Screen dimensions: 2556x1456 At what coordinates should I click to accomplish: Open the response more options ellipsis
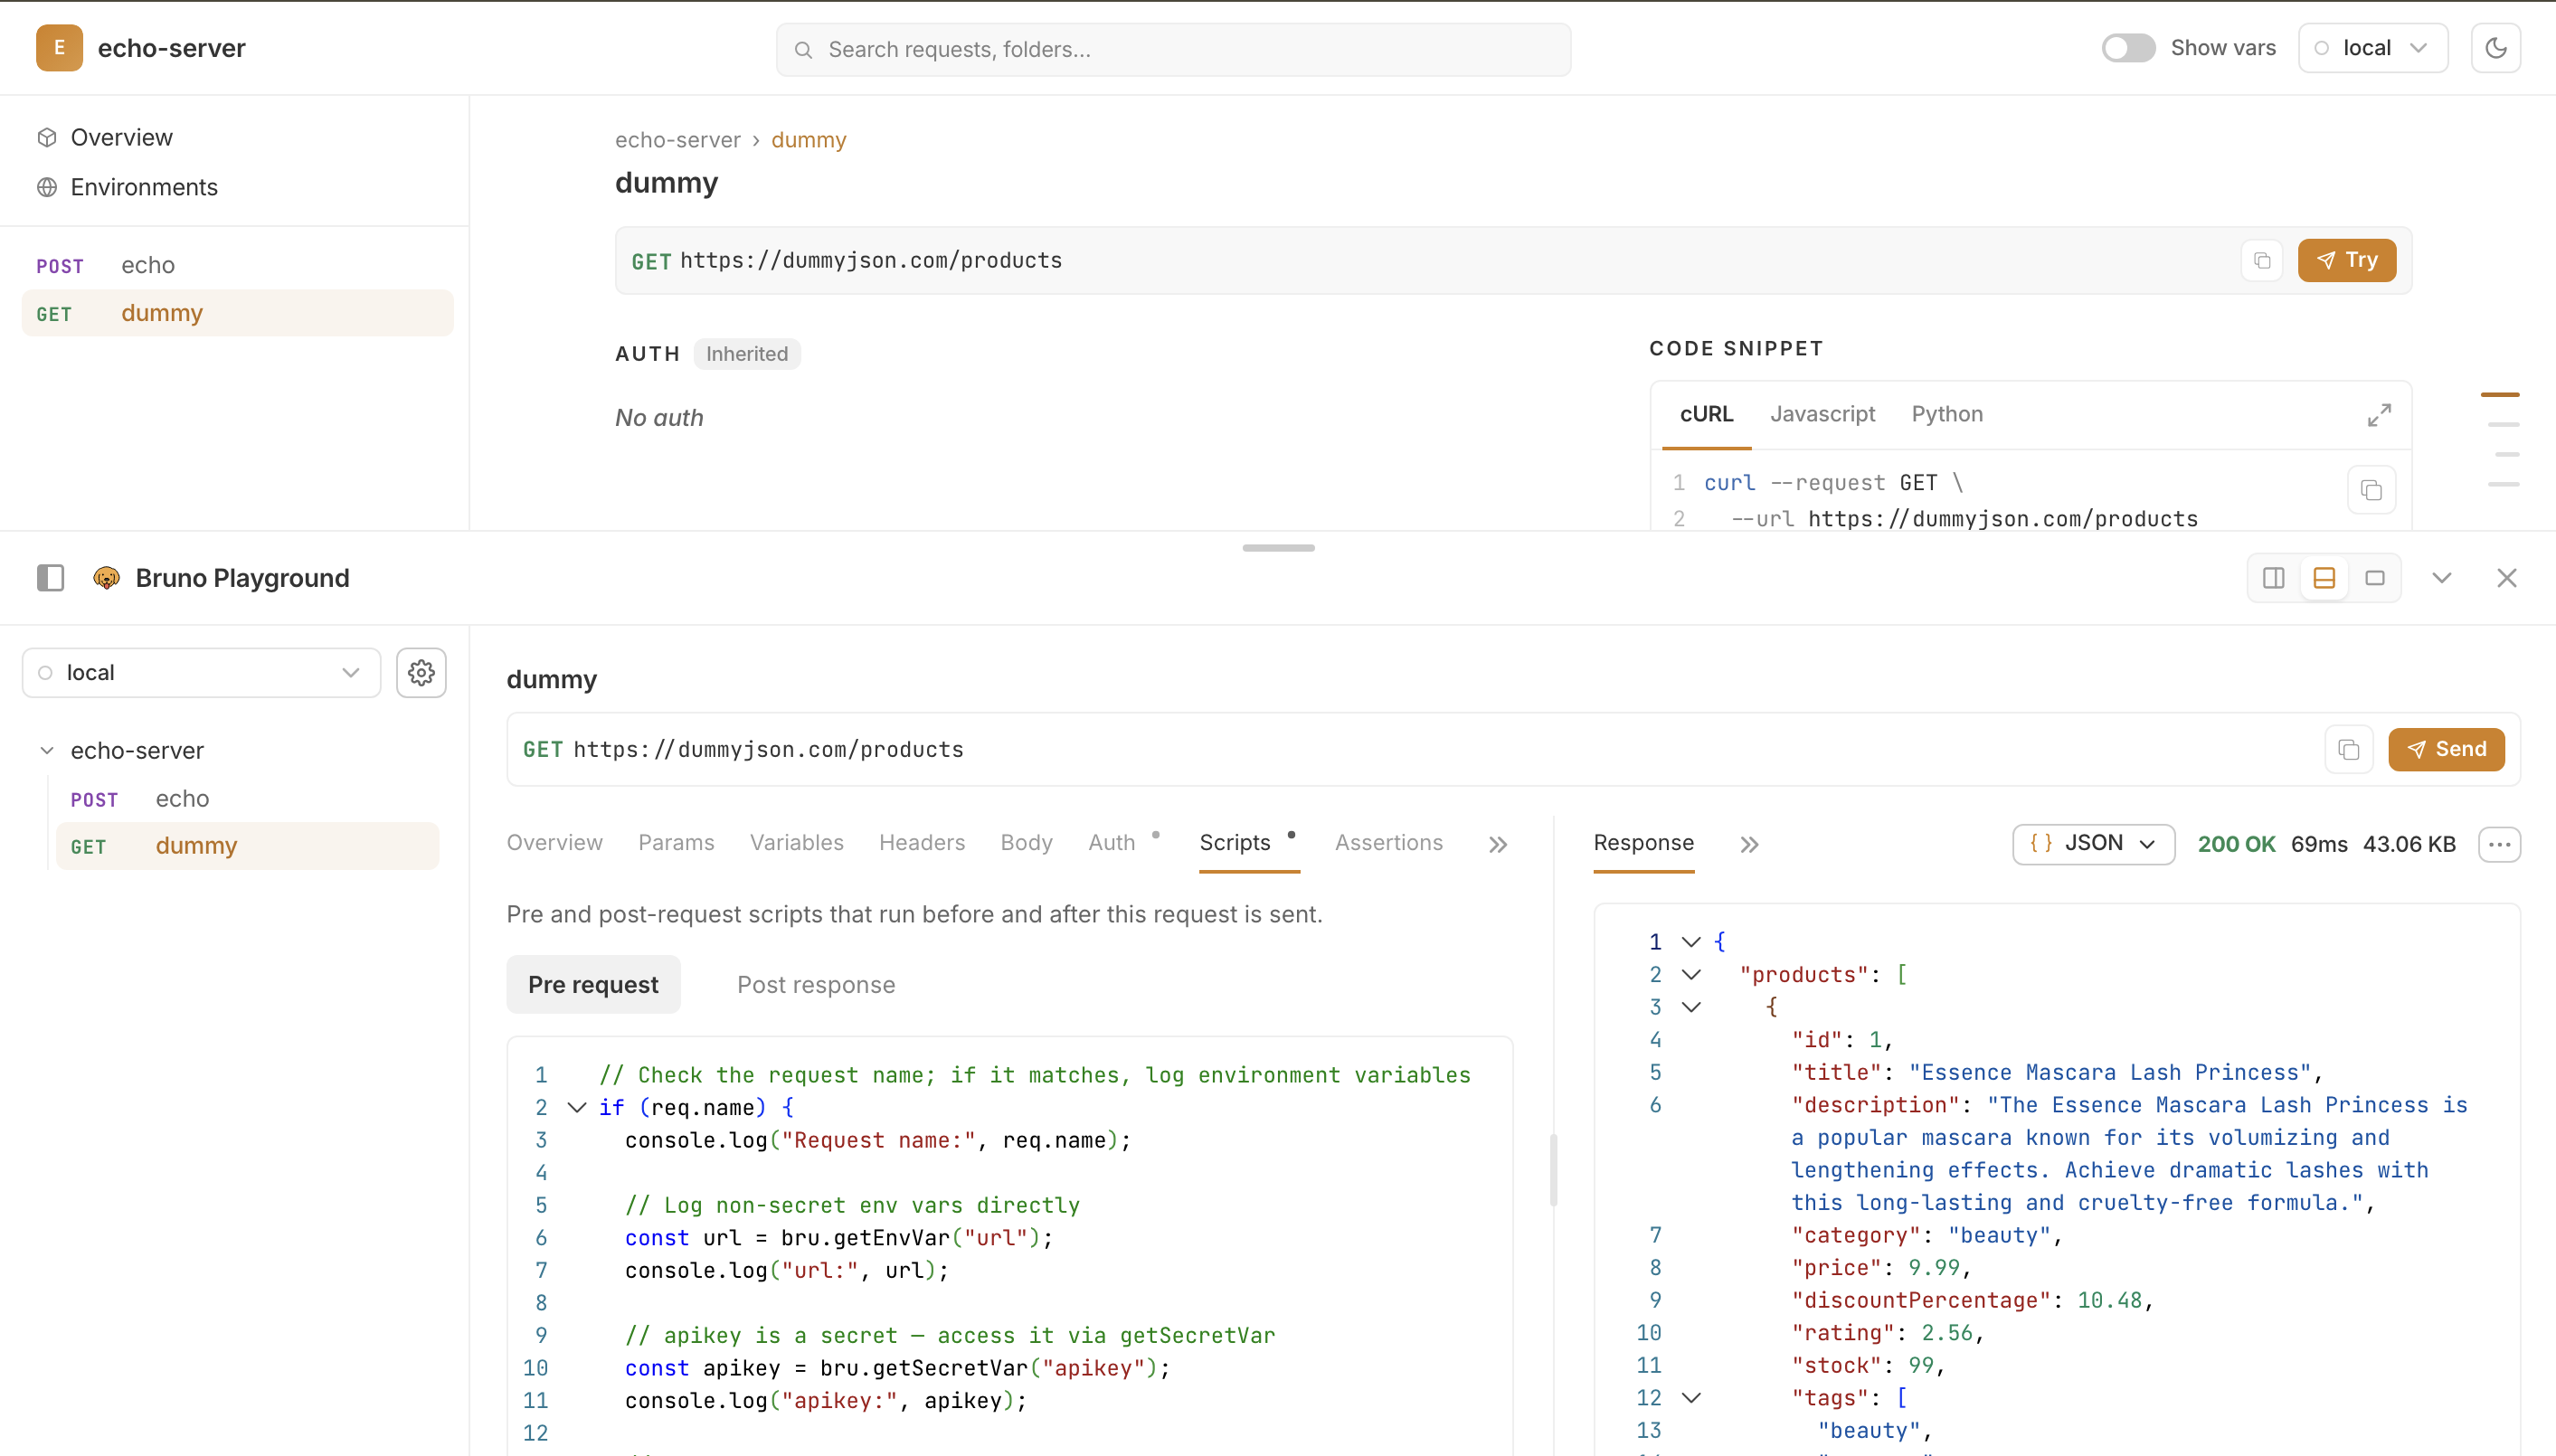point(2499,844)
